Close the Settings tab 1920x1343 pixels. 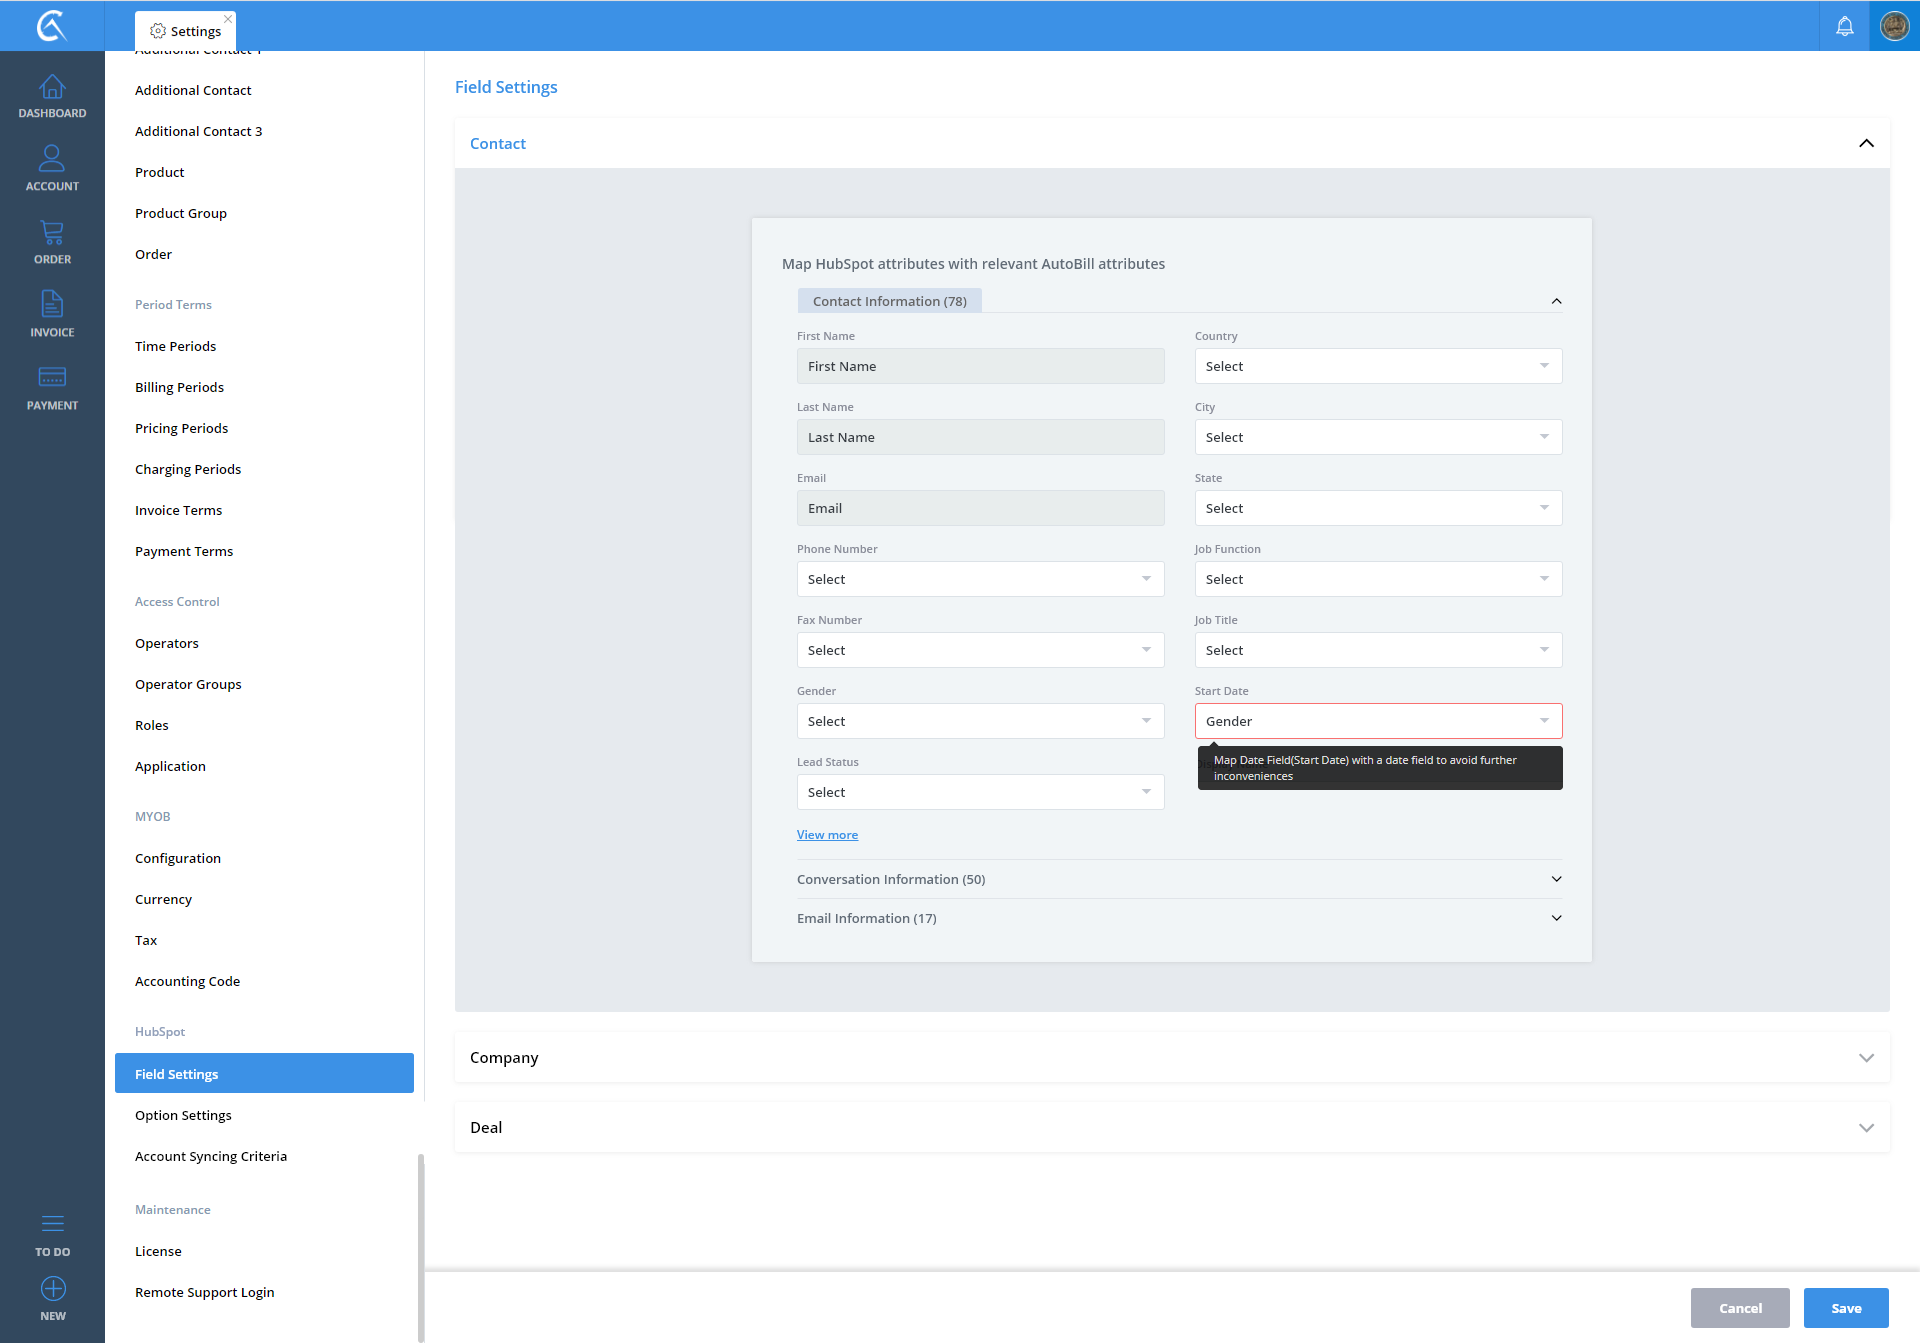point(228,19)
